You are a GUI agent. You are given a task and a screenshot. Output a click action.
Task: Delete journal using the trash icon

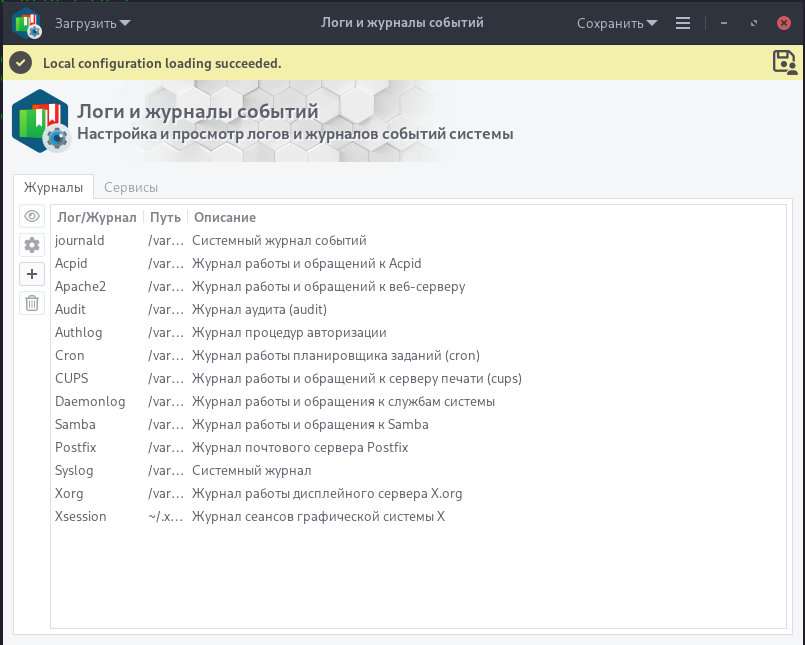coord(32,302)
